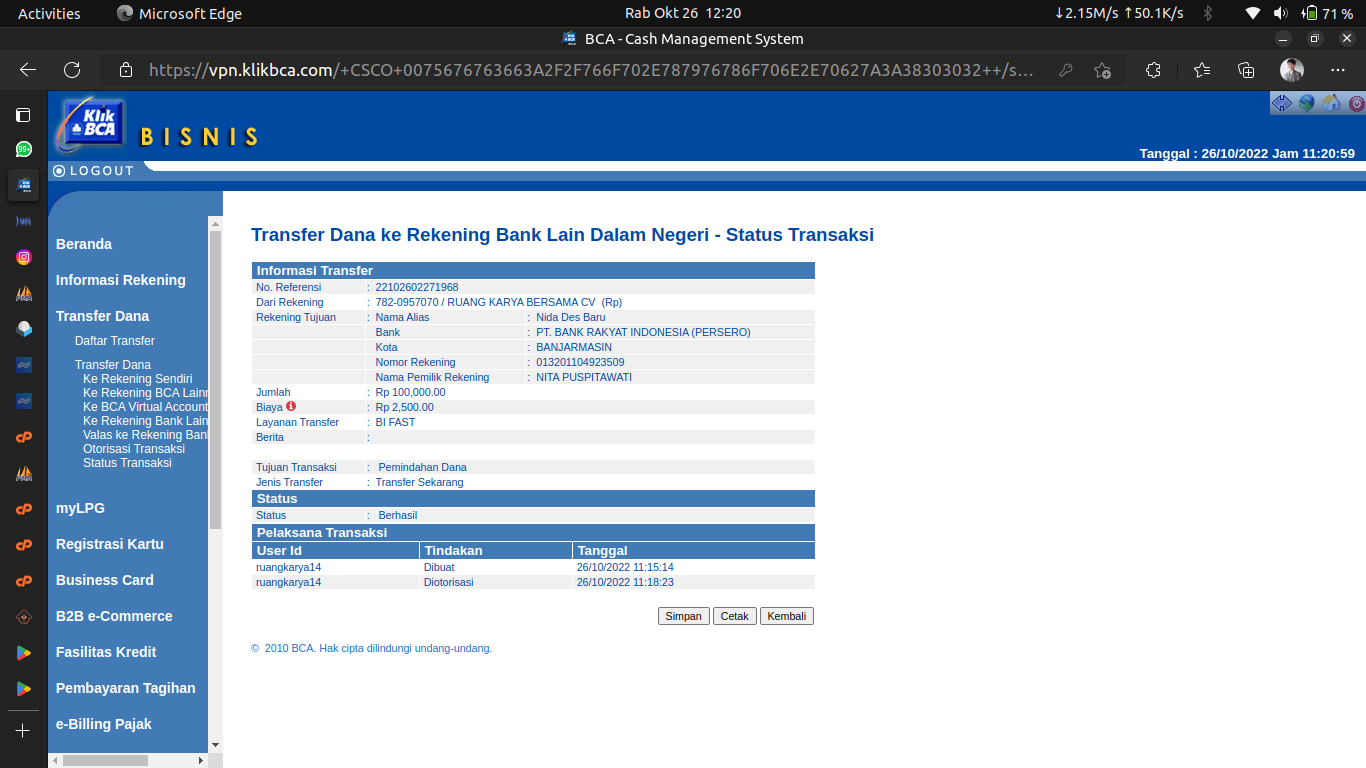1366x768 pixels.
Task: Click the home icon in the BCA header
Action: click(1331, 103)
